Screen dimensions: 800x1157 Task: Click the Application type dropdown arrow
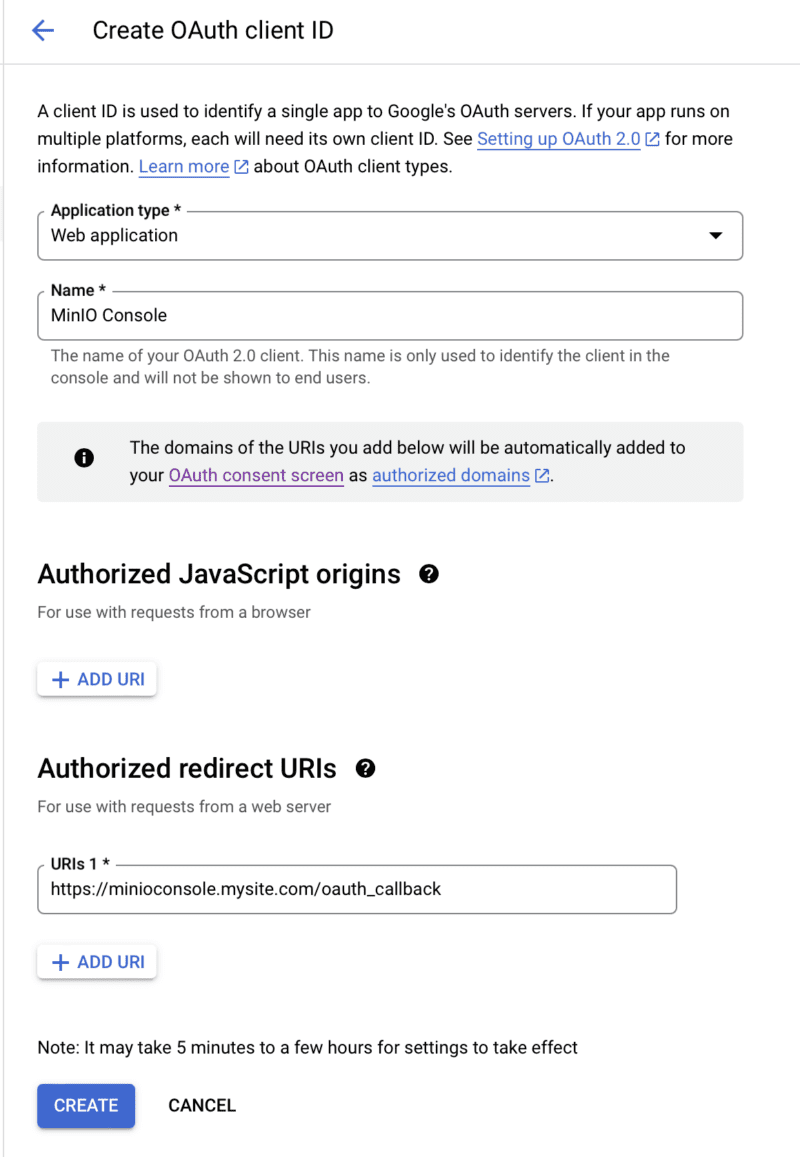click(x=715, y=236)
